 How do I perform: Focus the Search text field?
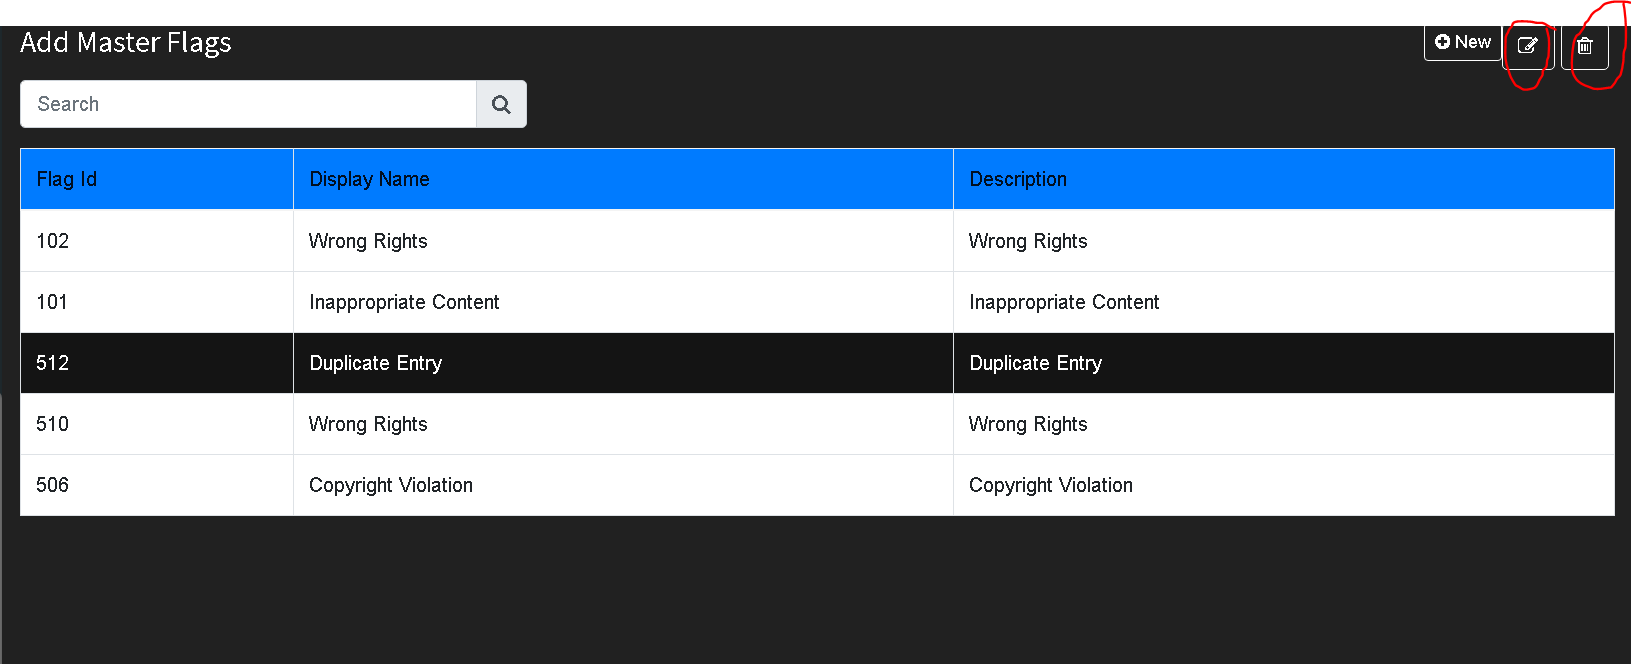[x=248, y=104]
